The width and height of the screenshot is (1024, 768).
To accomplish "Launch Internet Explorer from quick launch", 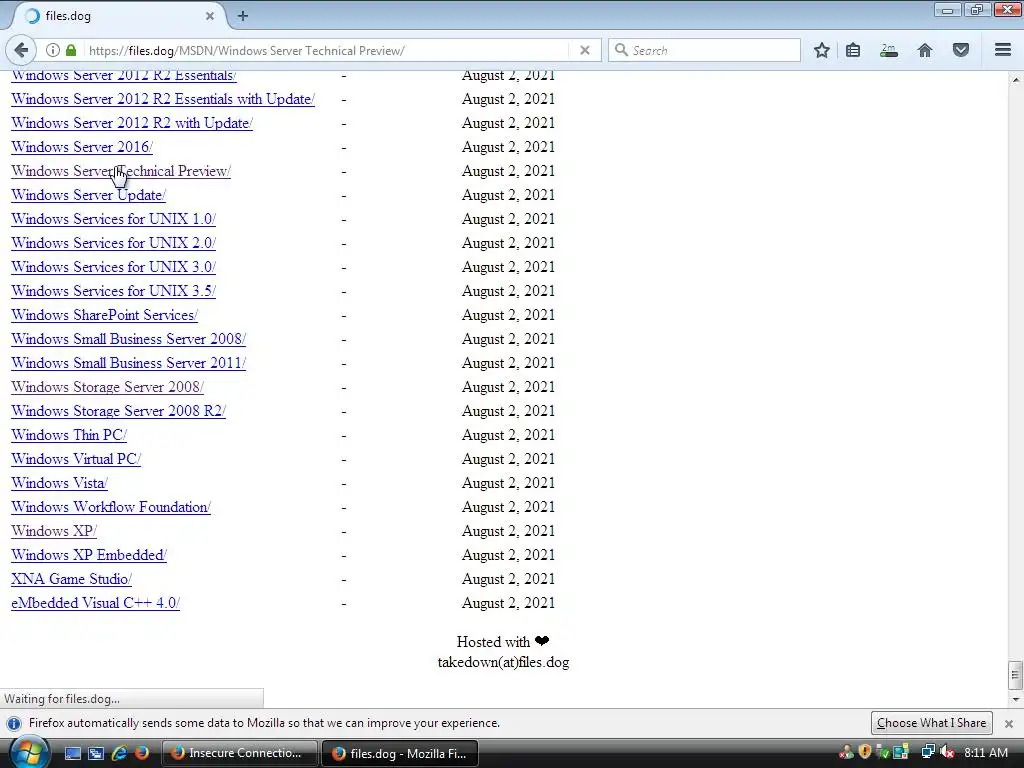I will point(119,753).
